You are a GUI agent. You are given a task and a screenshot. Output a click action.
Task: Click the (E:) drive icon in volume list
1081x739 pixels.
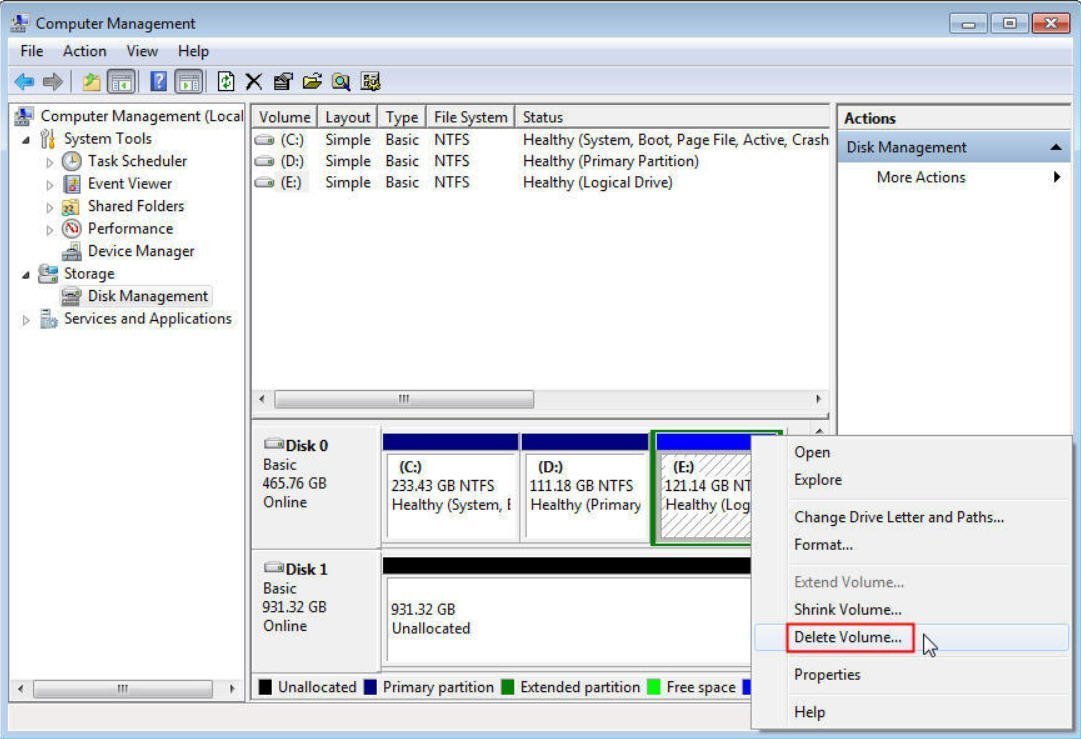pos(264,183)
